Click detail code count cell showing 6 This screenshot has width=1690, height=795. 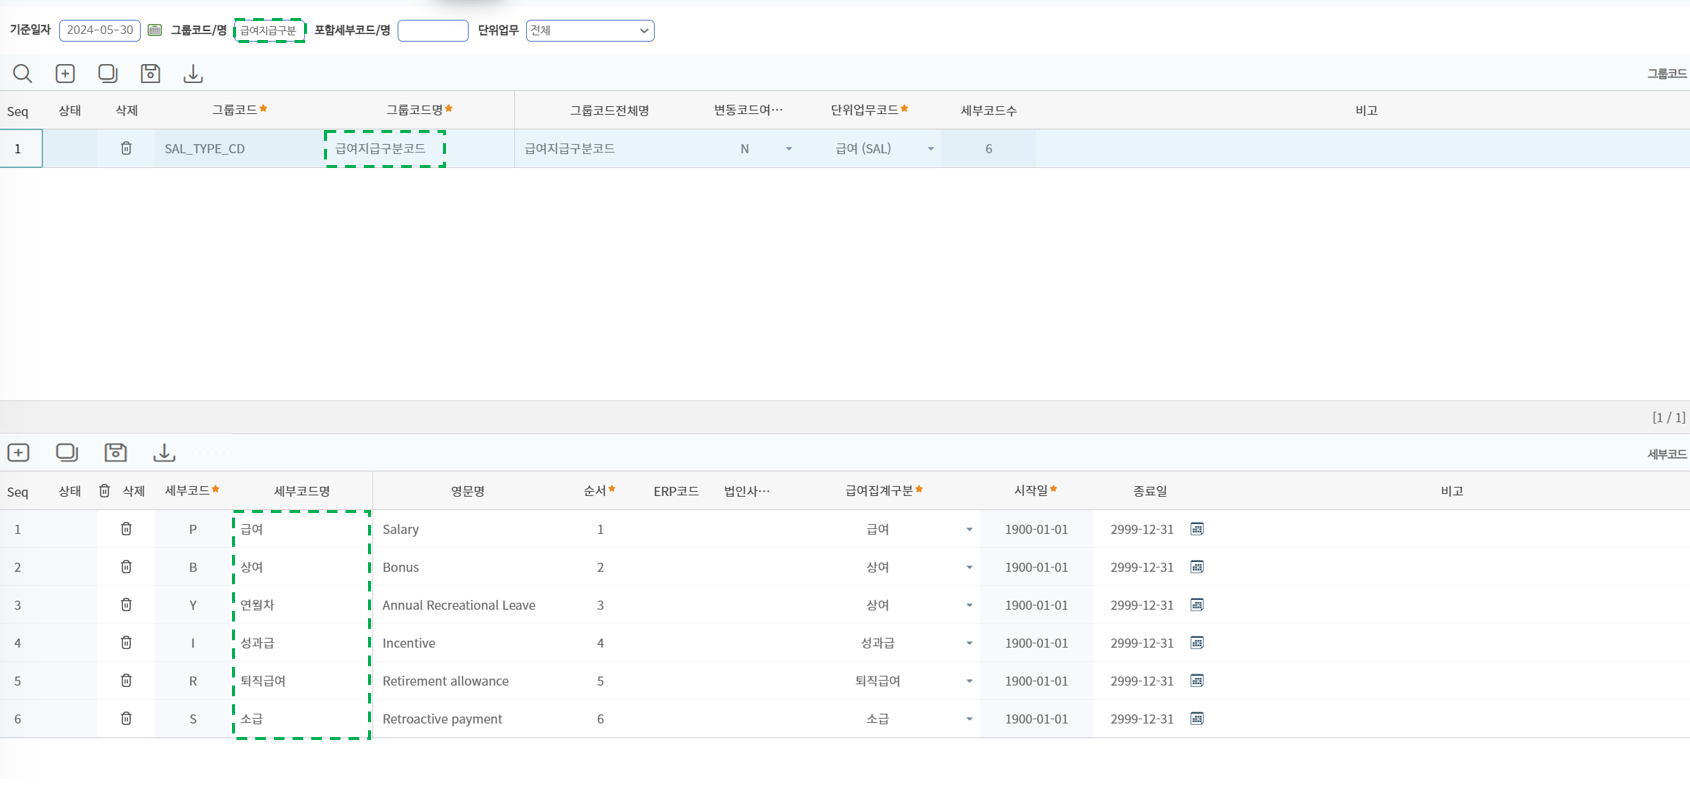[x=988, y=148]
